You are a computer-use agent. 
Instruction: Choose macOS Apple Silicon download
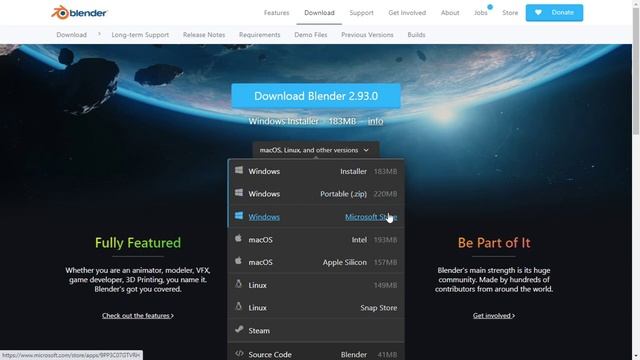(x=316, y=262)
